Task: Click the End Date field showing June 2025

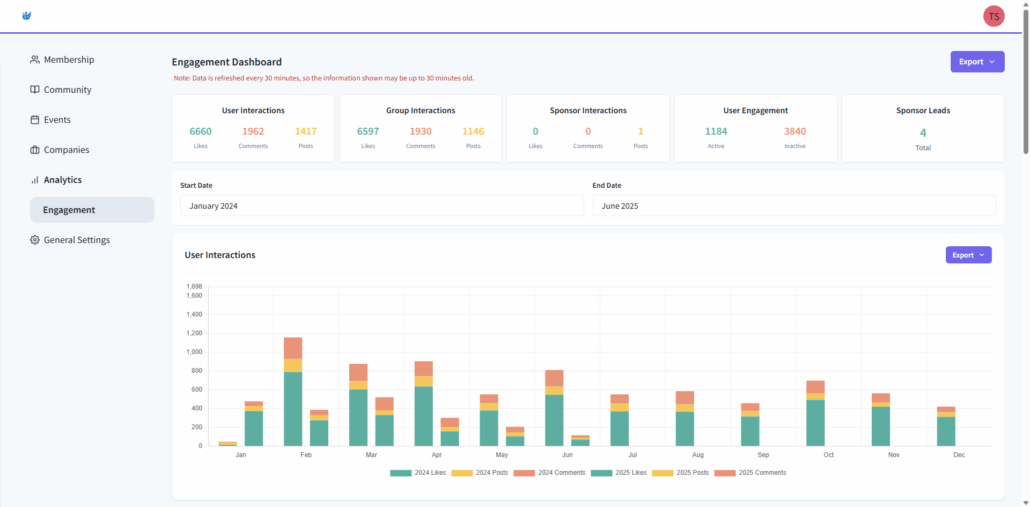Action: 794,205
